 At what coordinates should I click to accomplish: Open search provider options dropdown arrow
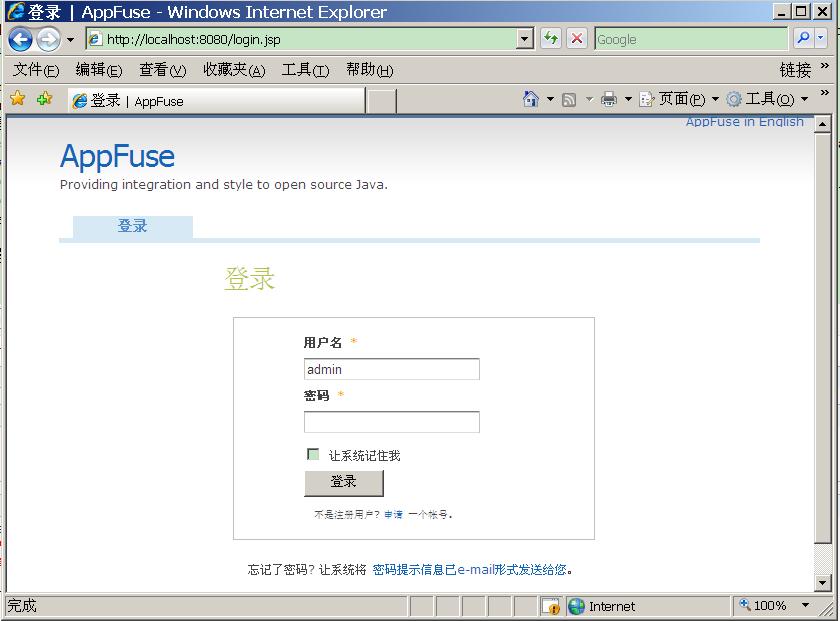click(x=821, y=38)
